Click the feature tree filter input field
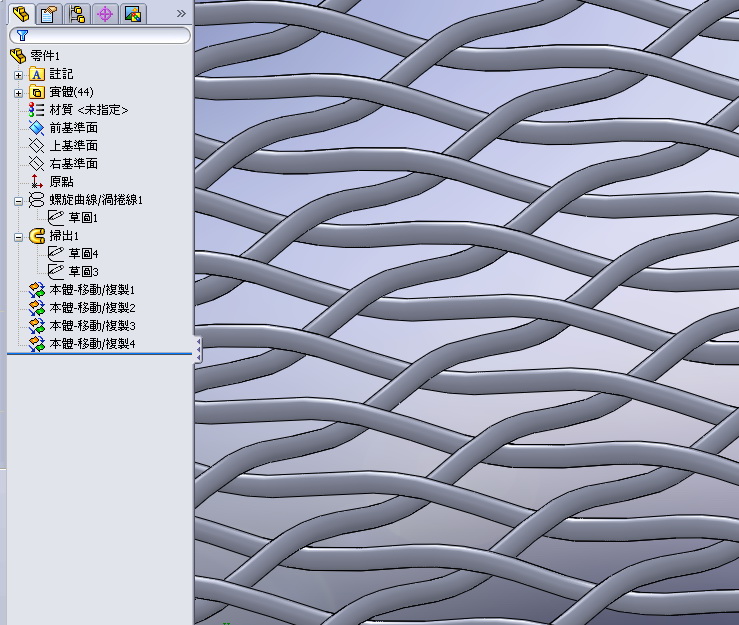Screen dimensions: 739x625 coord(100,35)
